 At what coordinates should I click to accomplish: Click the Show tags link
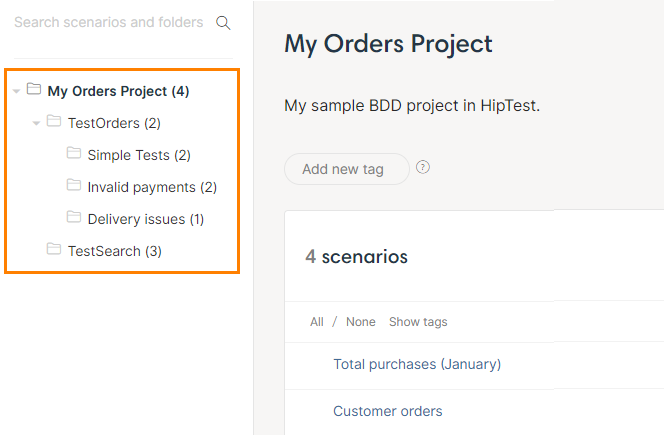418,322
